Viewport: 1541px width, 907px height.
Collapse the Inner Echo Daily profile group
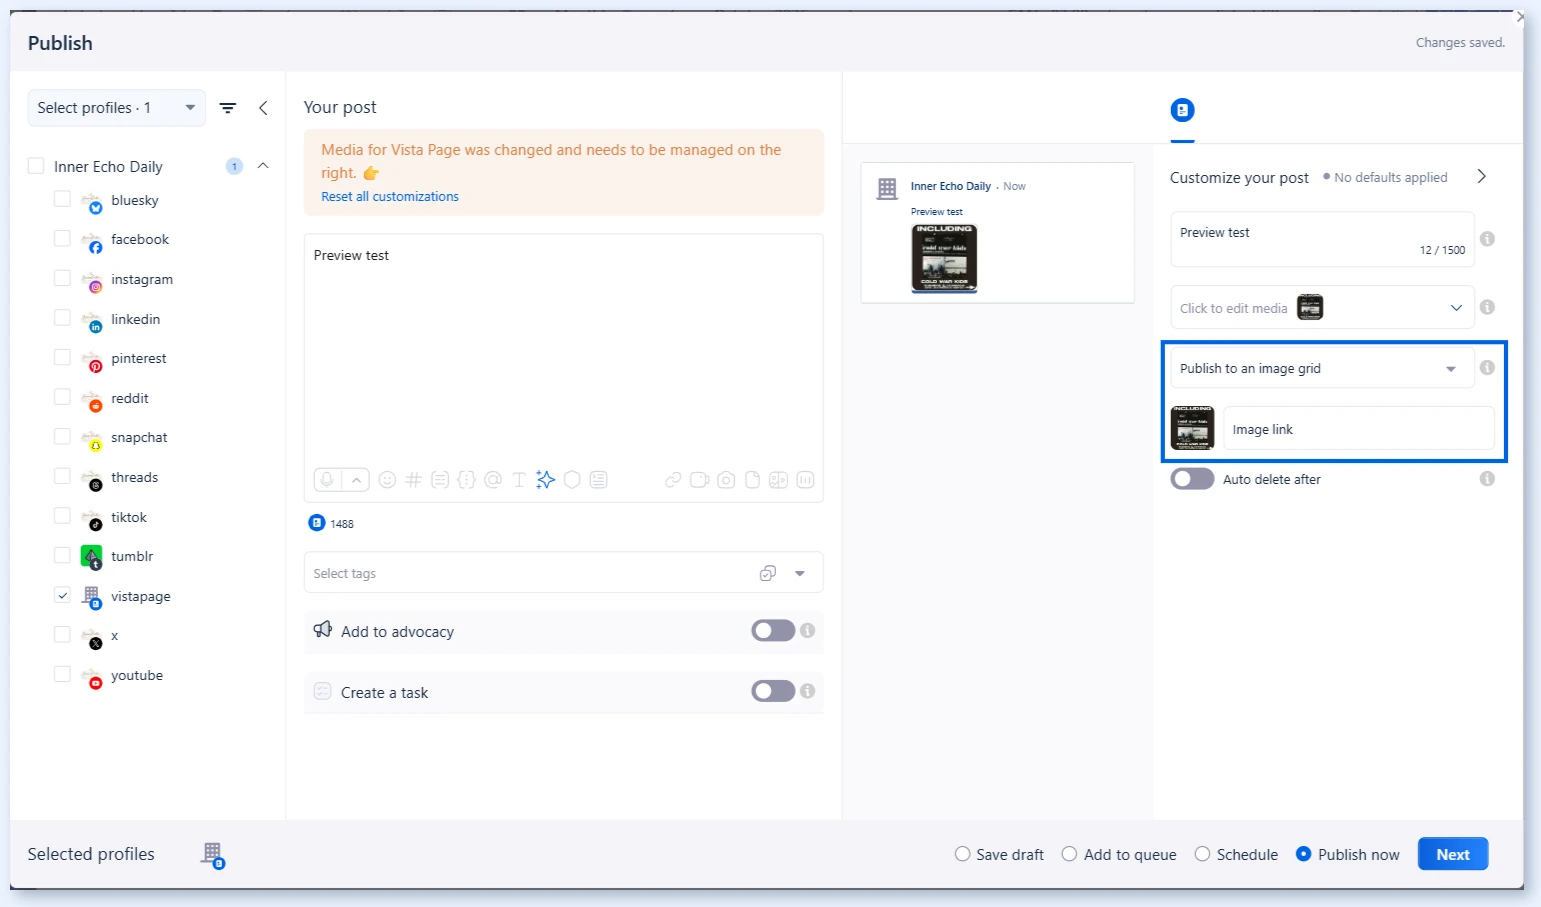[x=263, y=166]
